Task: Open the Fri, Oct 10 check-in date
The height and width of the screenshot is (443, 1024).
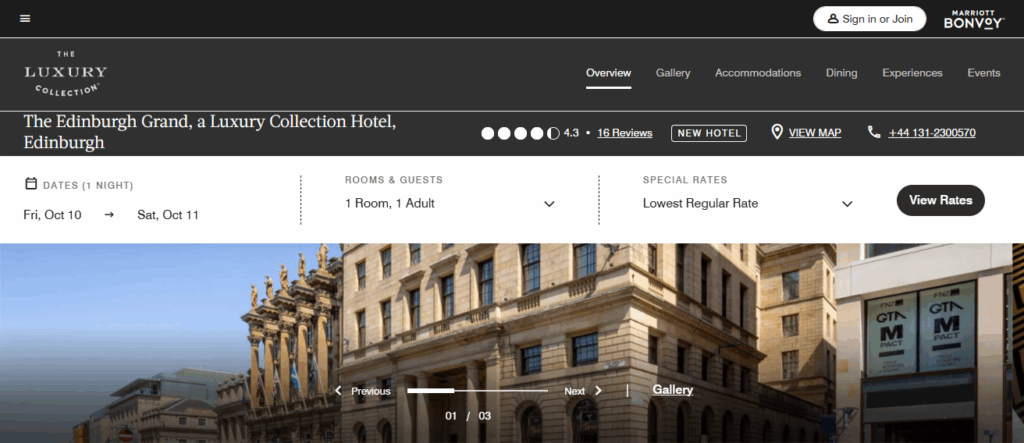Action: pyautogui.click(x=52, y=215)
